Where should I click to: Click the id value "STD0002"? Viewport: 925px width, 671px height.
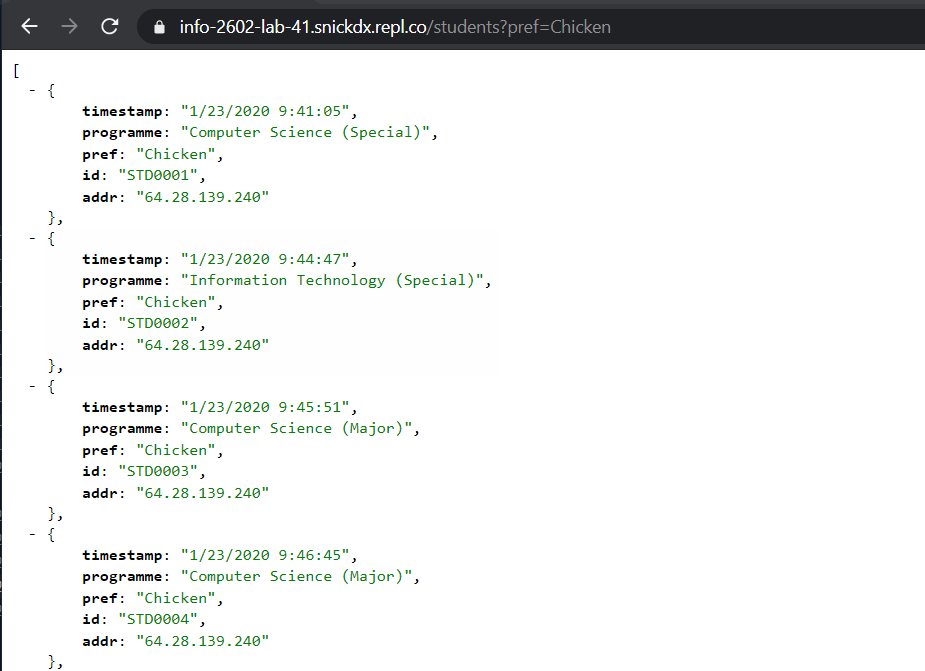tap(158, 323)
